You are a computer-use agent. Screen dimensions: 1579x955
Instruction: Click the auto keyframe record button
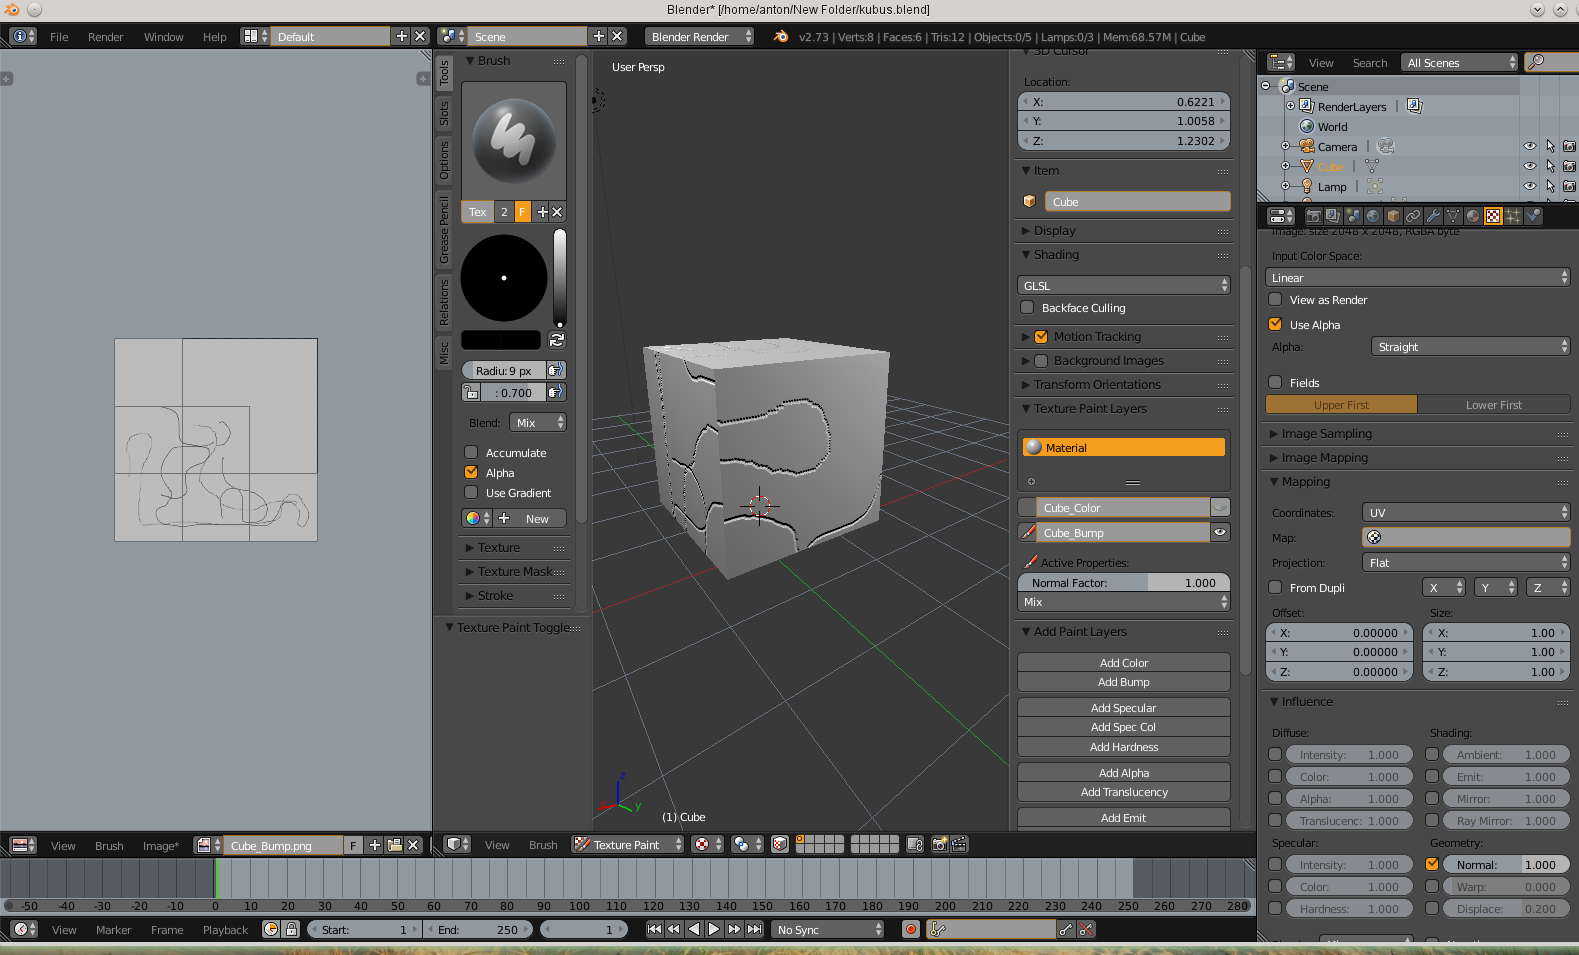[x=910, y=929]
